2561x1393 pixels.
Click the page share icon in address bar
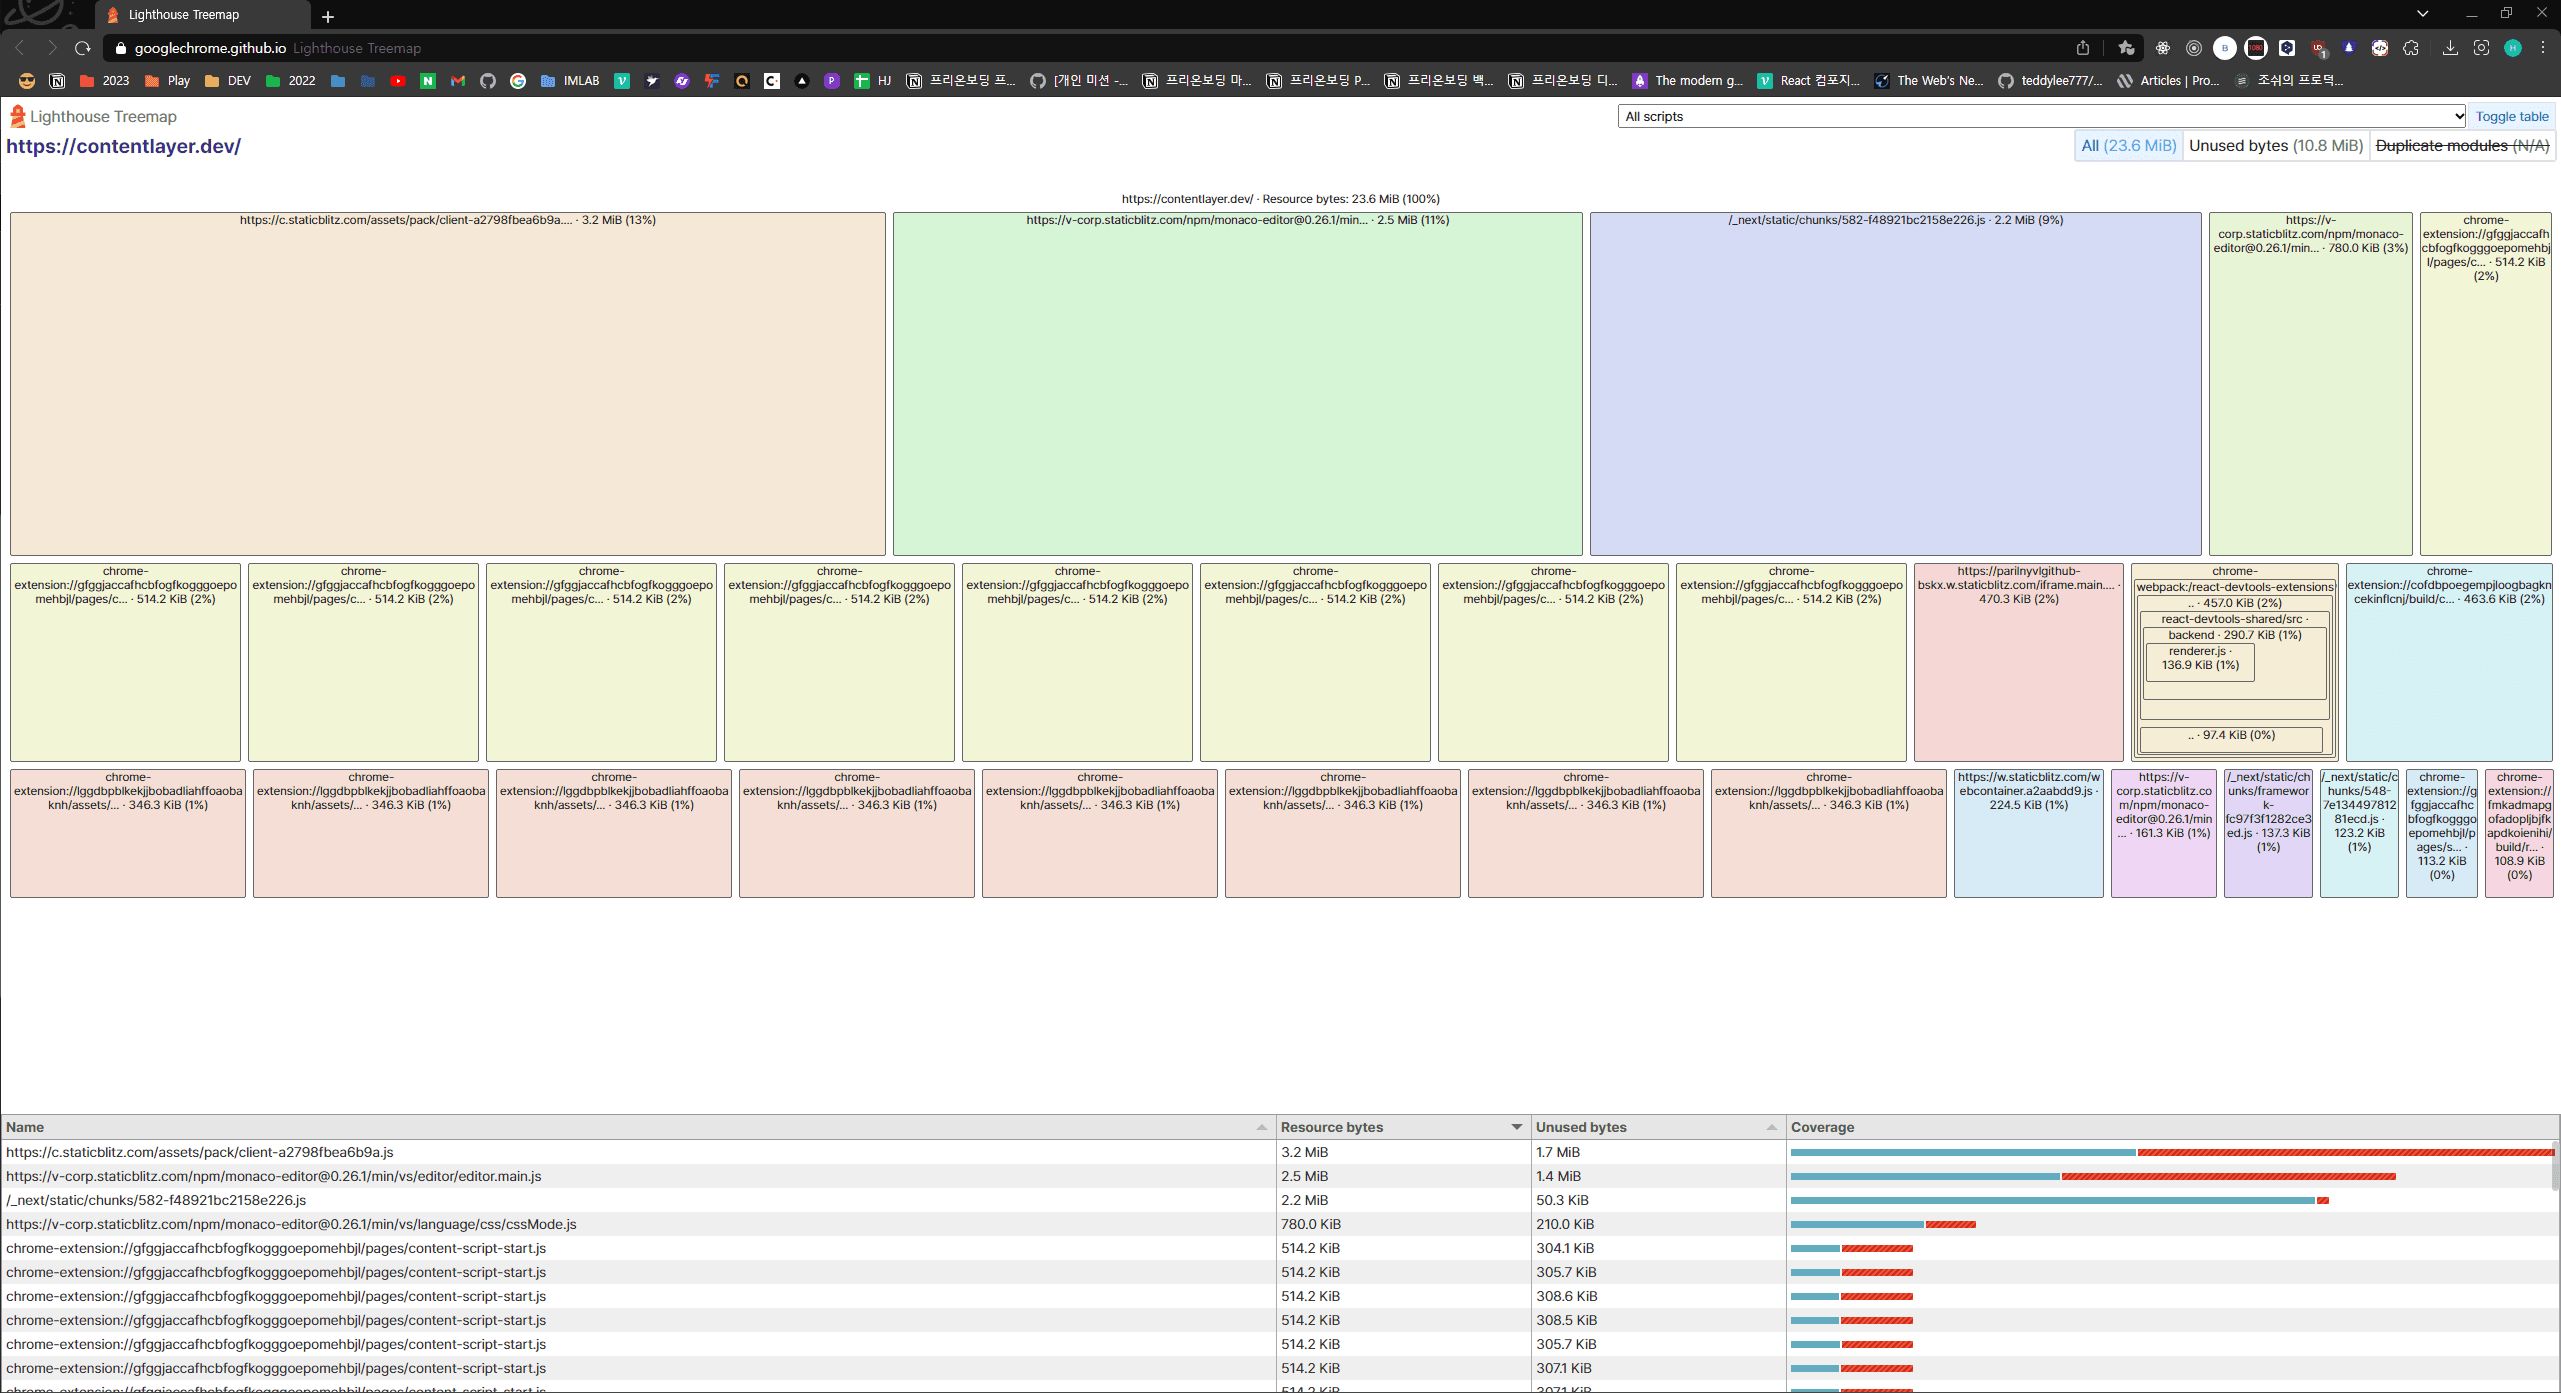[x=2083, y=48]
